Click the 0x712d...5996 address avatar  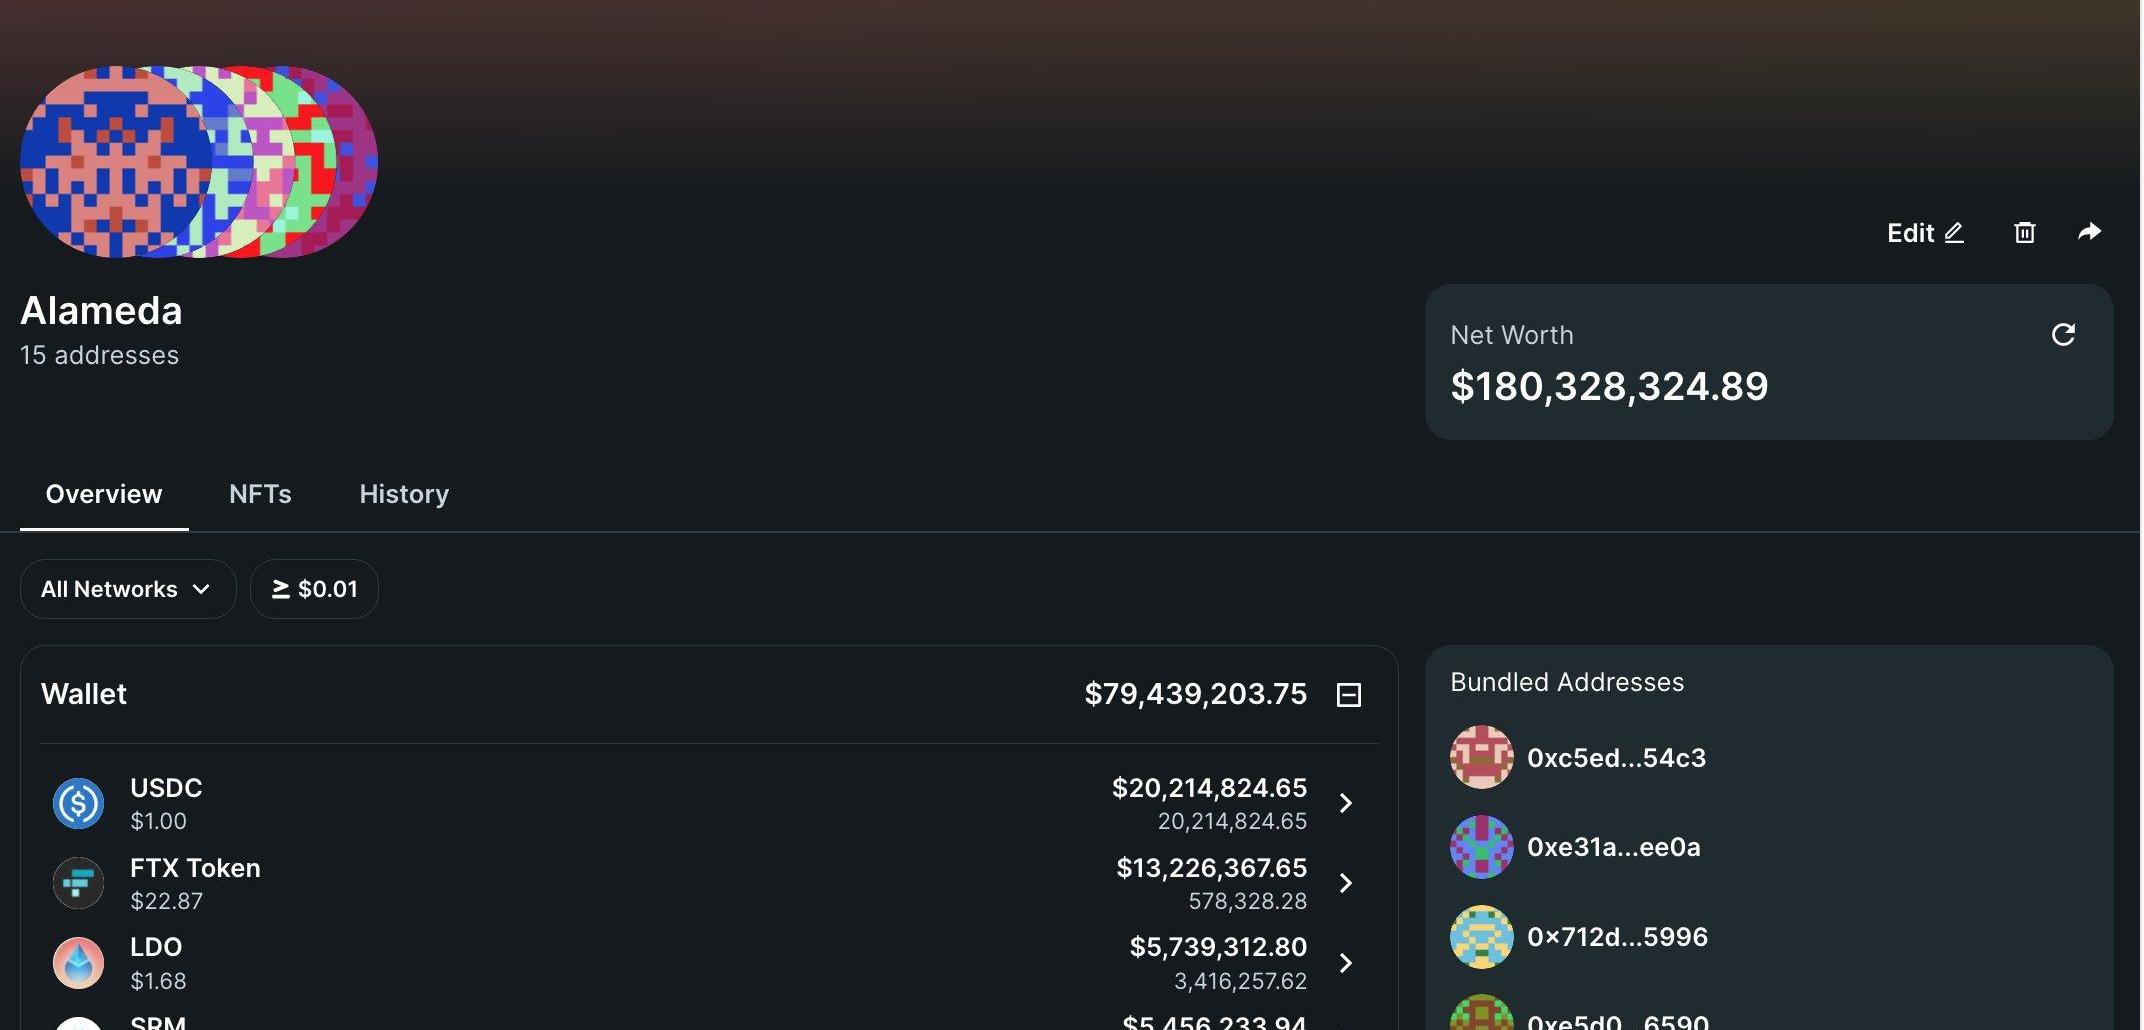1481,937
